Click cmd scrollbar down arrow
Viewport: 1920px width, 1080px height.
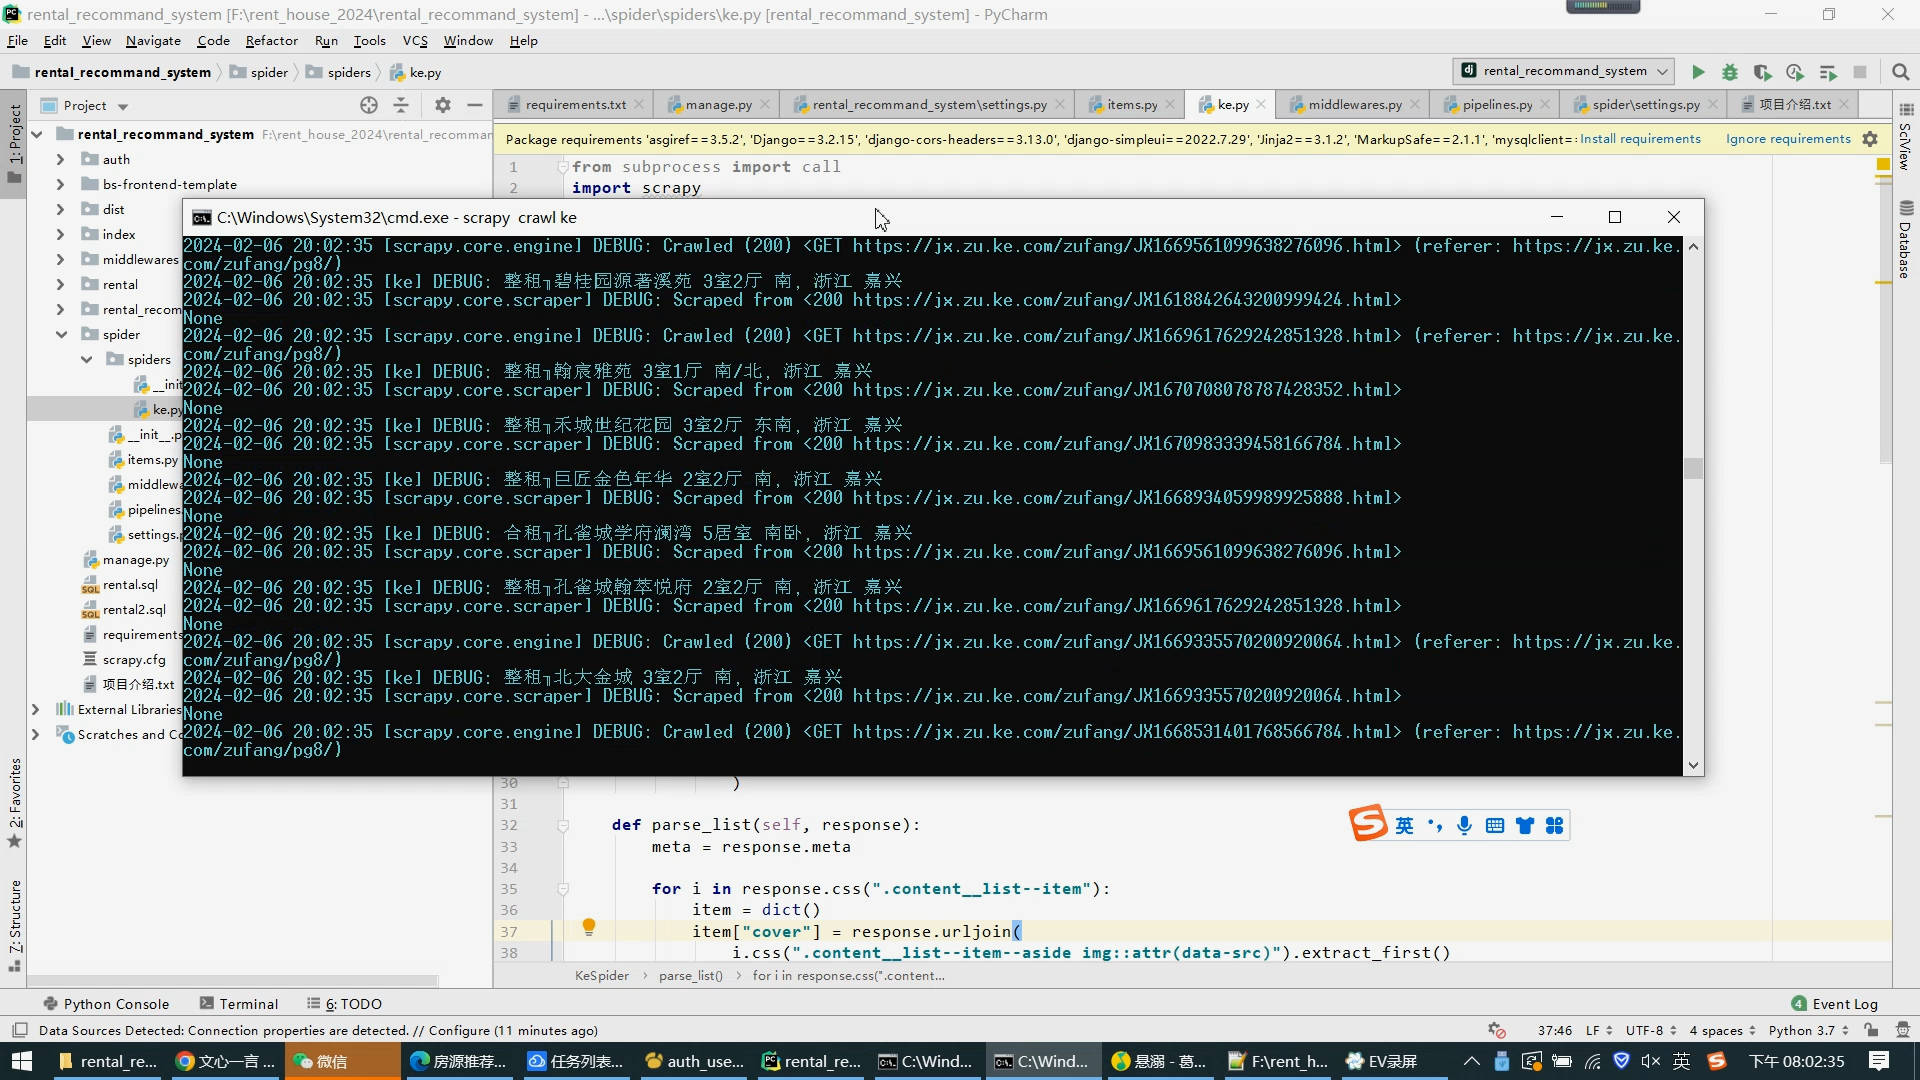click(1693, 765)
